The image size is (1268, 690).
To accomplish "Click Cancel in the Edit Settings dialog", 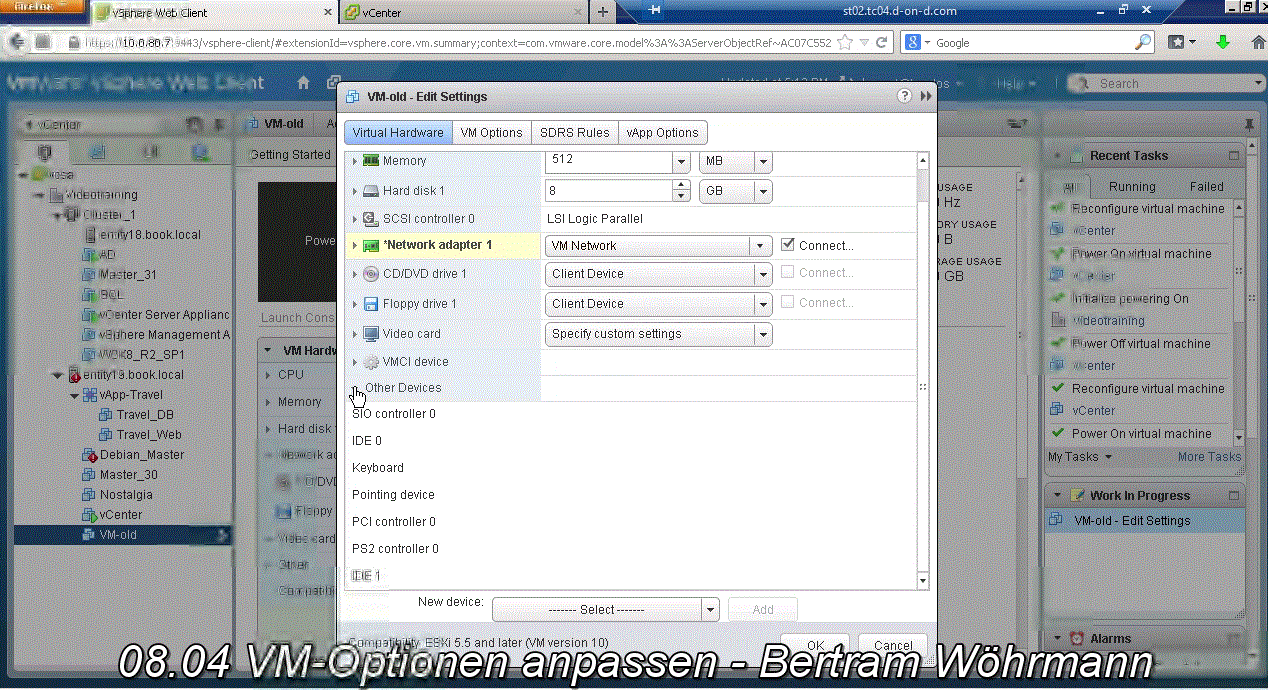I will [892, 646].
